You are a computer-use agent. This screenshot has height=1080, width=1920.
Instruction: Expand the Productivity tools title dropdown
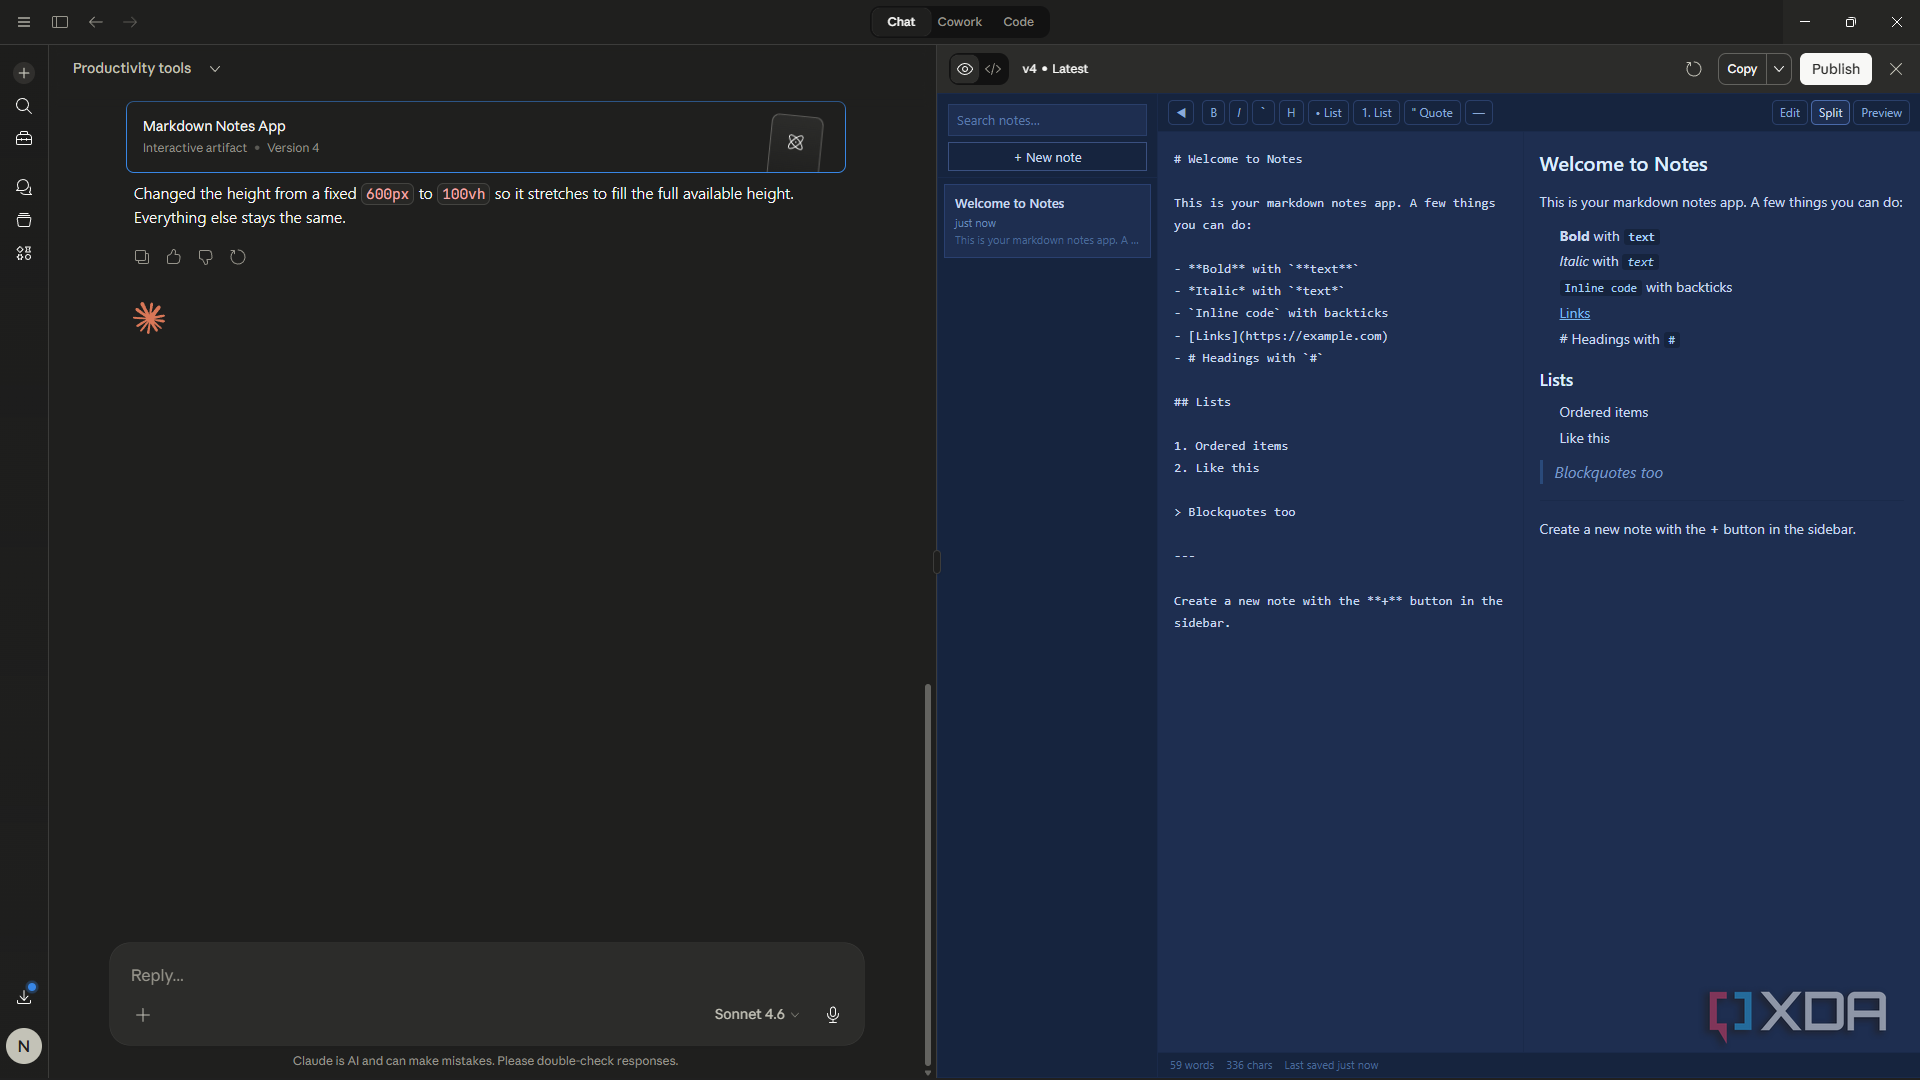tap(215, 69)
